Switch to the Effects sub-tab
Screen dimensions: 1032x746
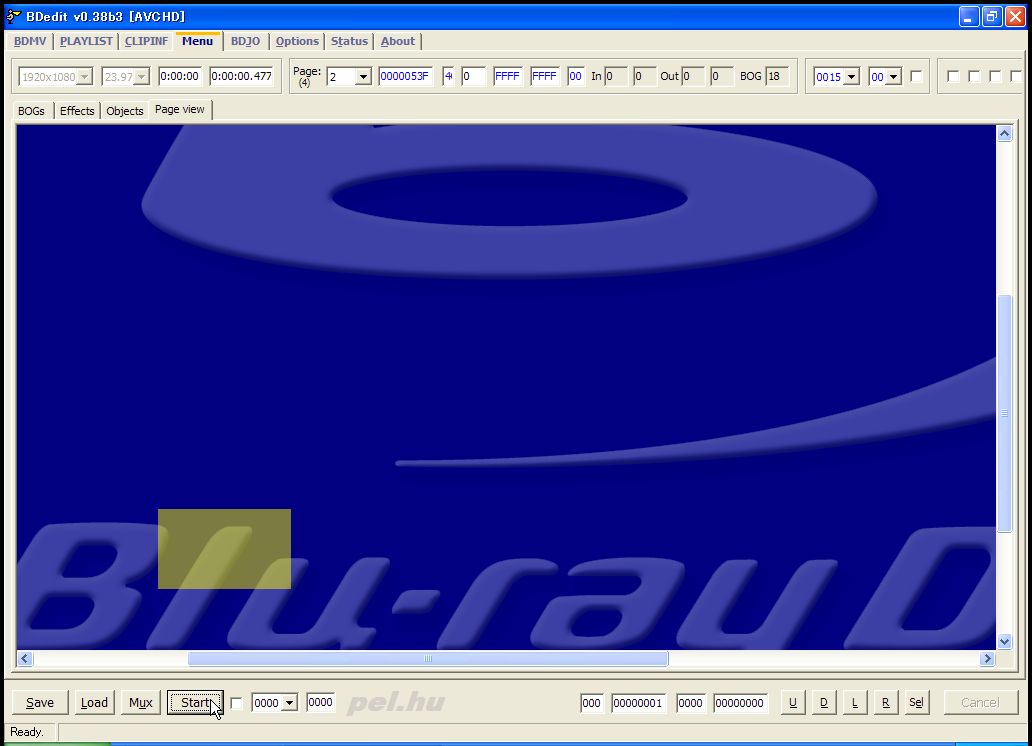click(77, 111)
